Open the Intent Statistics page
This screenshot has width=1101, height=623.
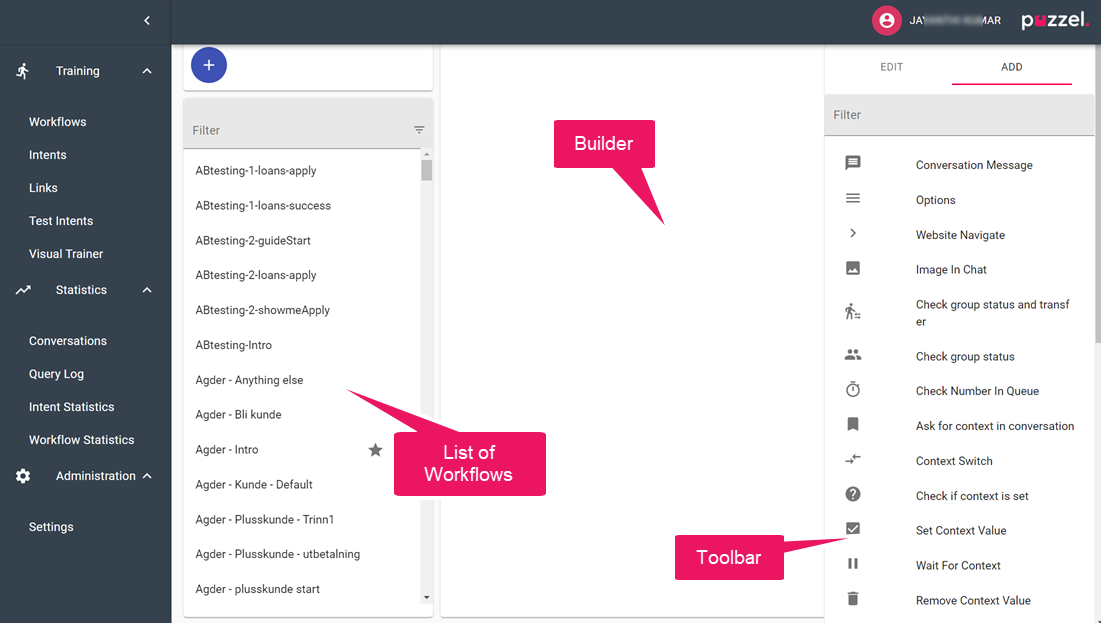point(71,407)
